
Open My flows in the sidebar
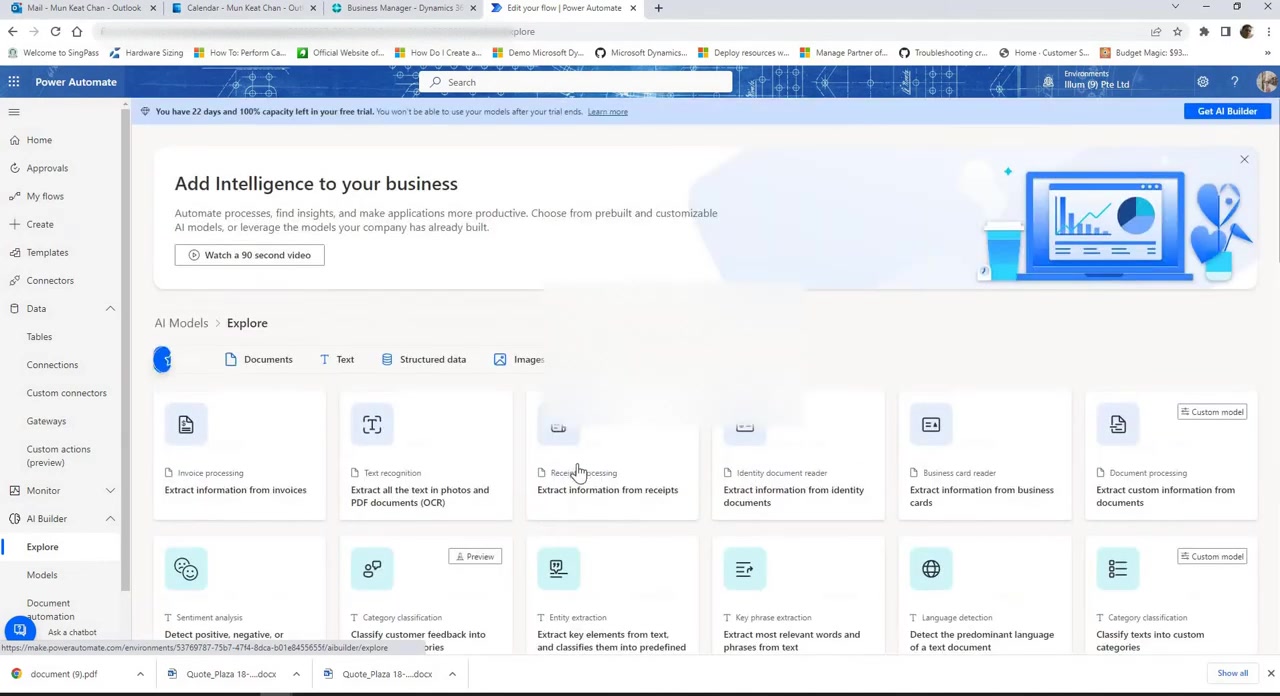pyautogui.click(x=45, y=196)
